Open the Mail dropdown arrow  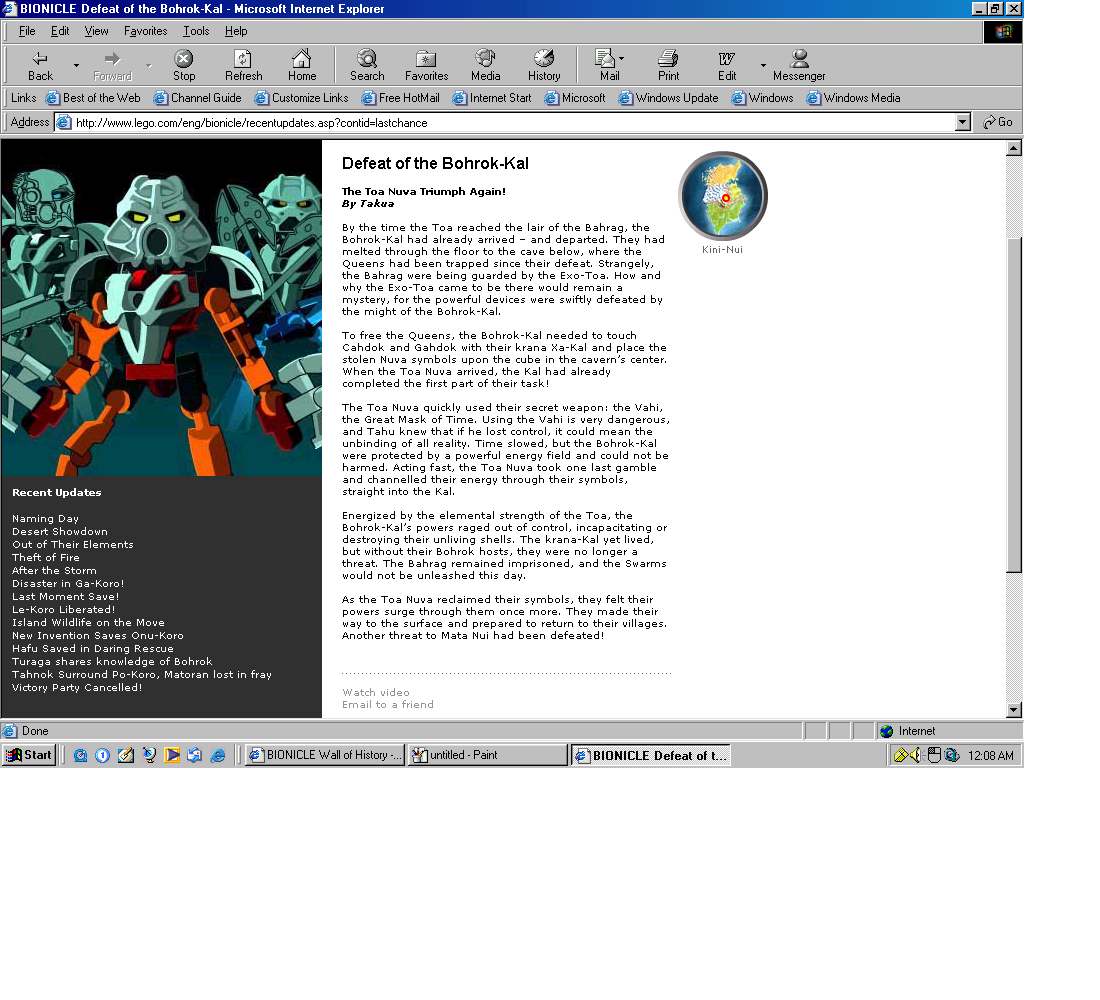[622, 59]
